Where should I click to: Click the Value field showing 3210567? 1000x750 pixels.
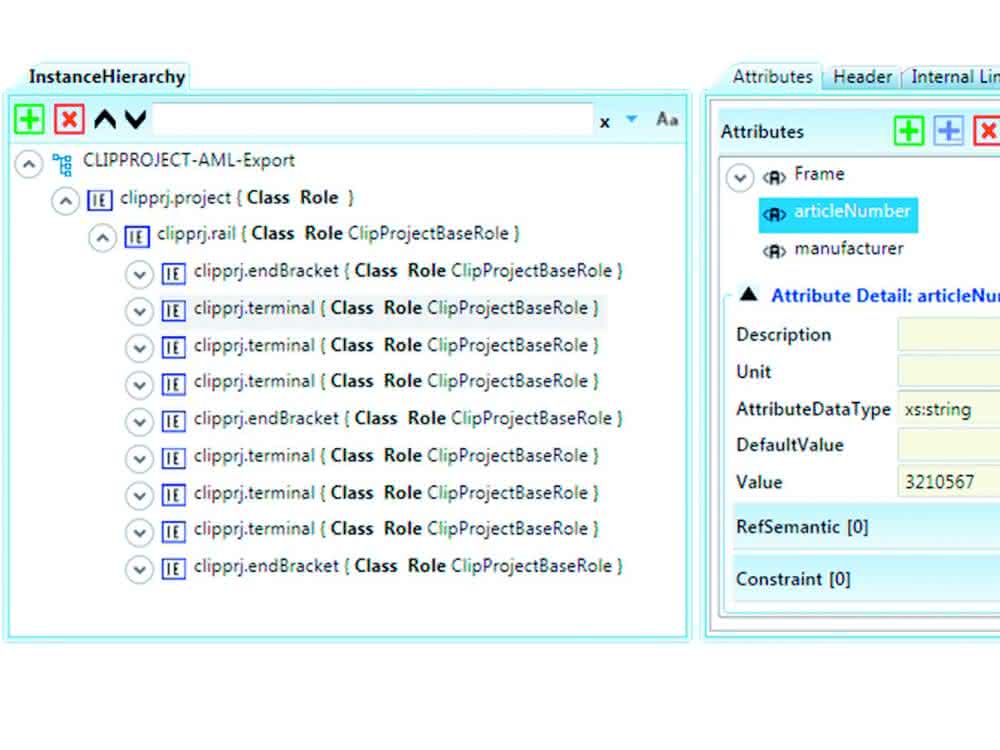click(949, 482)
